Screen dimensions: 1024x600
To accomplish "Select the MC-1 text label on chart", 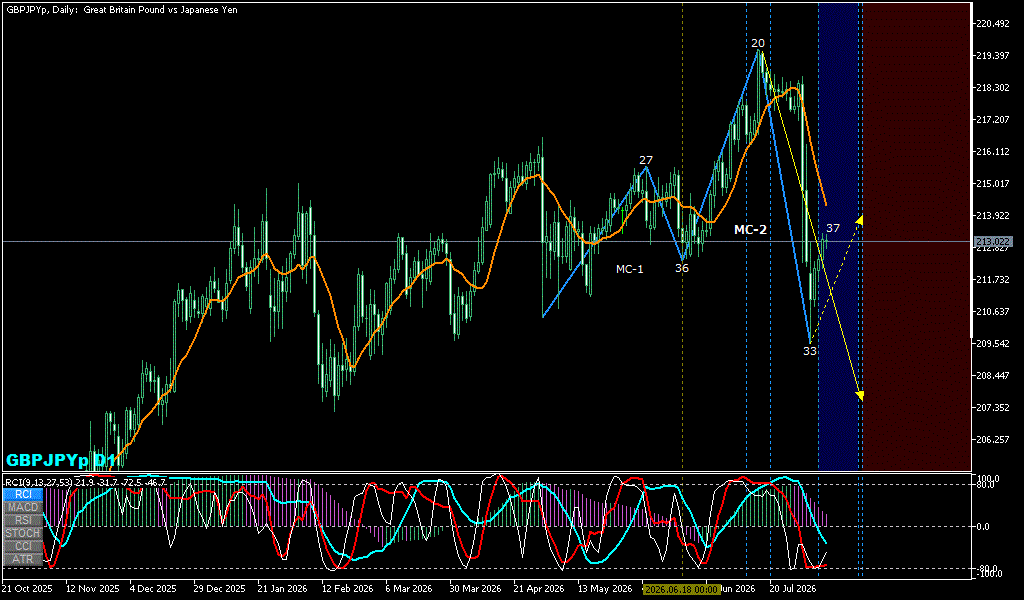I will 630,269.
